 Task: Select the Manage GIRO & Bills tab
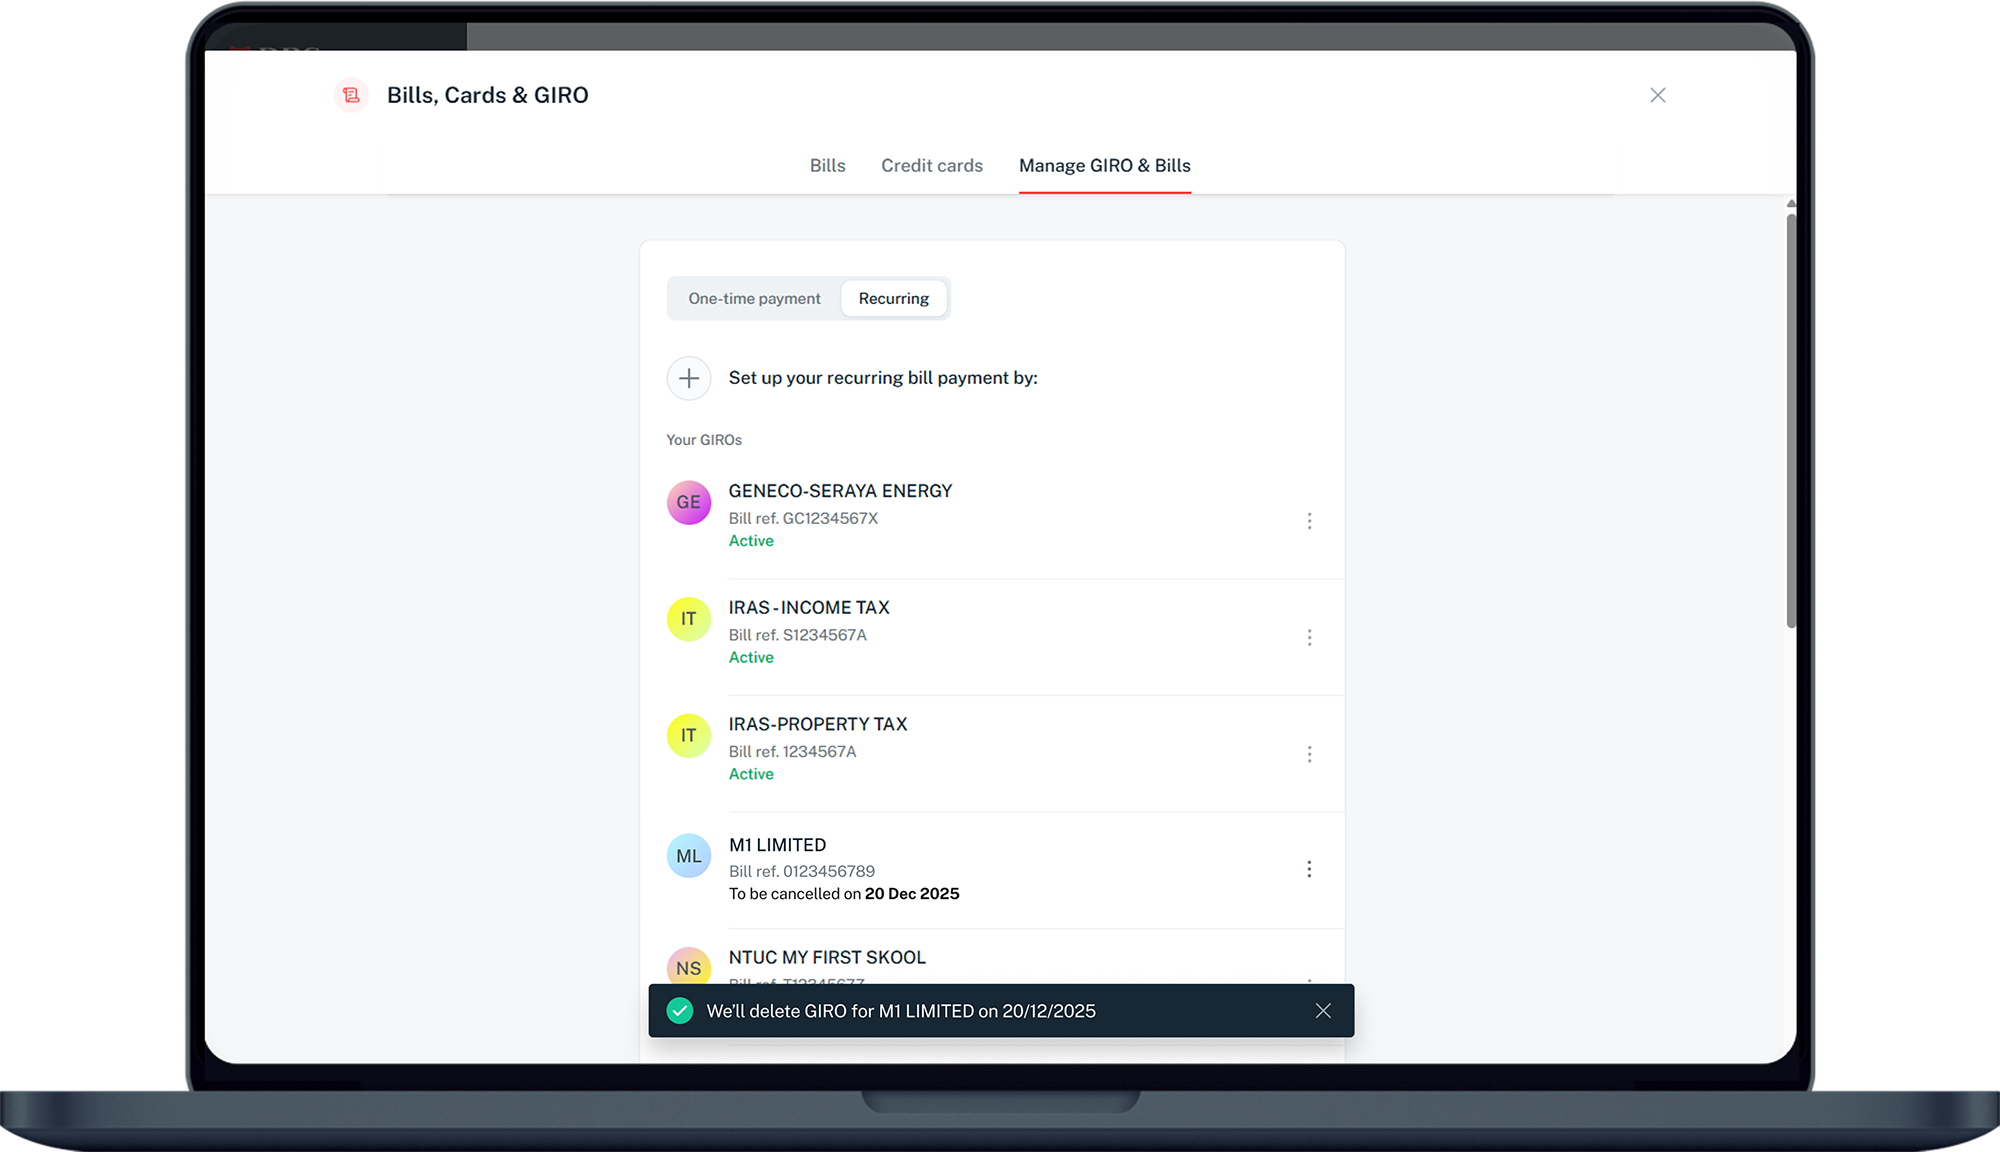(x=1105, y=166)
